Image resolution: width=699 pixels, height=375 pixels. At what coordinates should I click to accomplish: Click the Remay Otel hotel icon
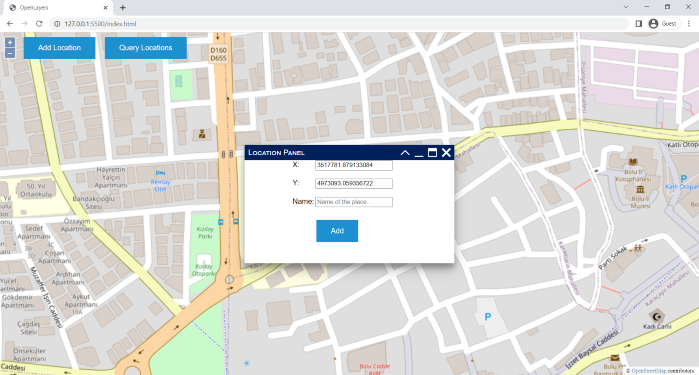pyautogui.click(x=160, y=173)
